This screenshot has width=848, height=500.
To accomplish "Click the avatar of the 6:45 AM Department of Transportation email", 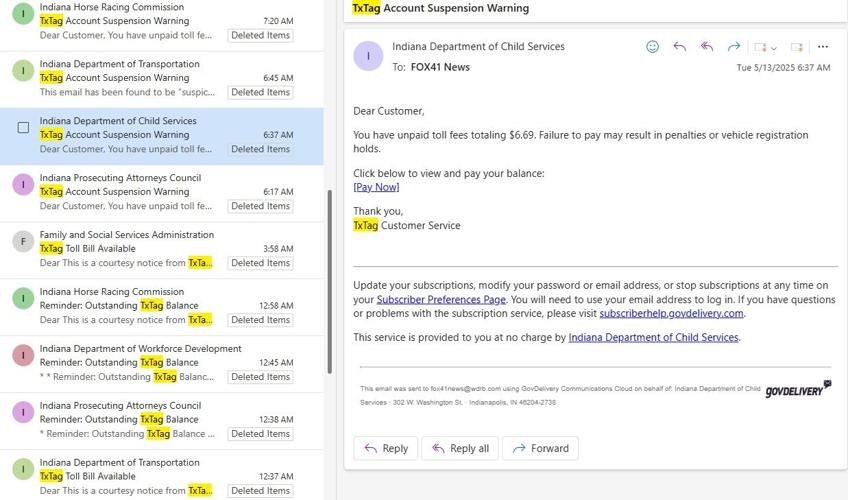I will tap(23, 71).
